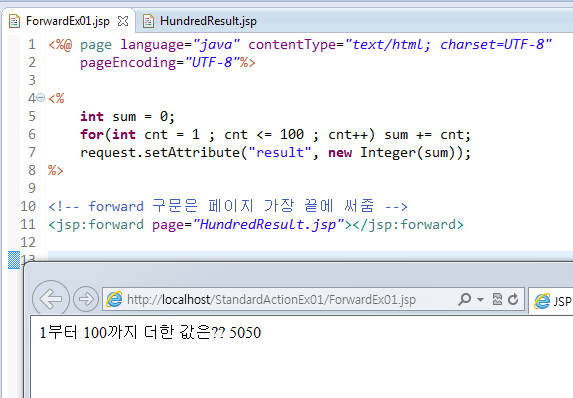Click "request.setAttribute" in line 7
This screenshot has width=573, height=398.
pos(160,152)
